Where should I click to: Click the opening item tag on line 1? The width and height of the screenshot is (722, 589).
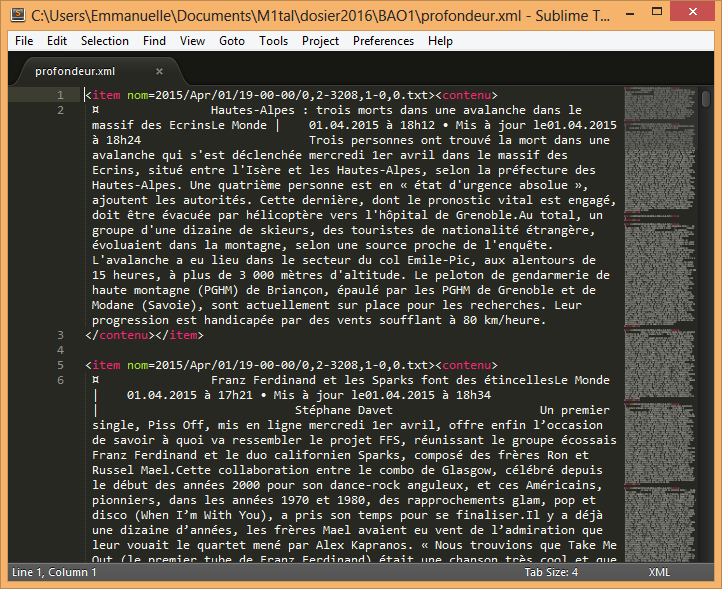106,95
